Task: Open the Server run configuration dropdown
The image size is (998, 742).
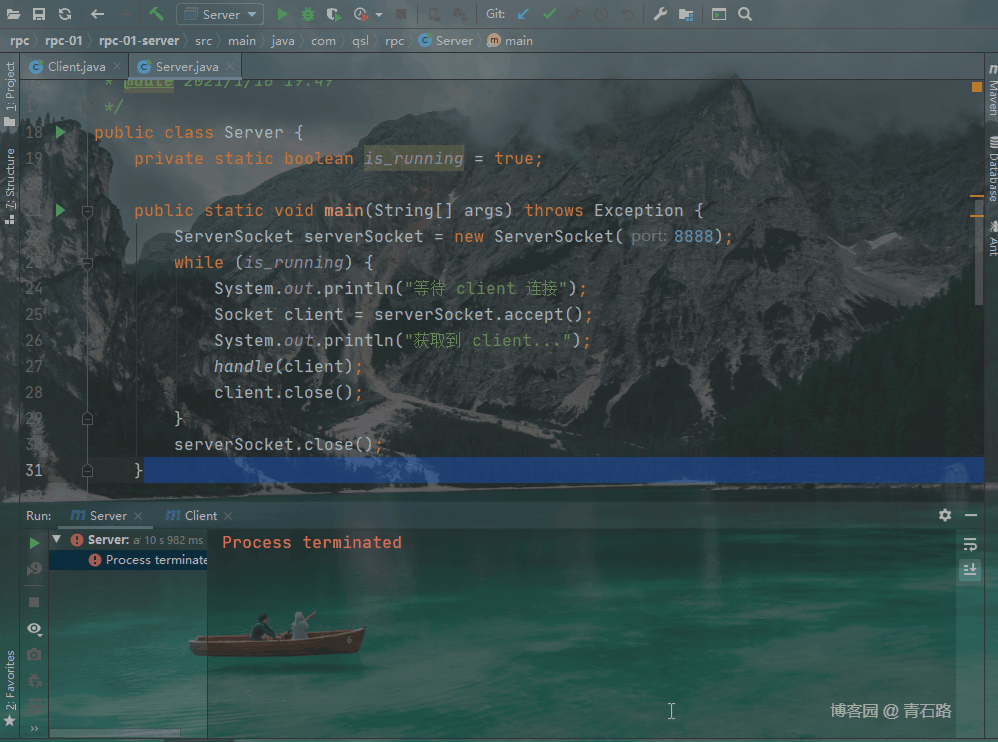Action: click(220, 14)
